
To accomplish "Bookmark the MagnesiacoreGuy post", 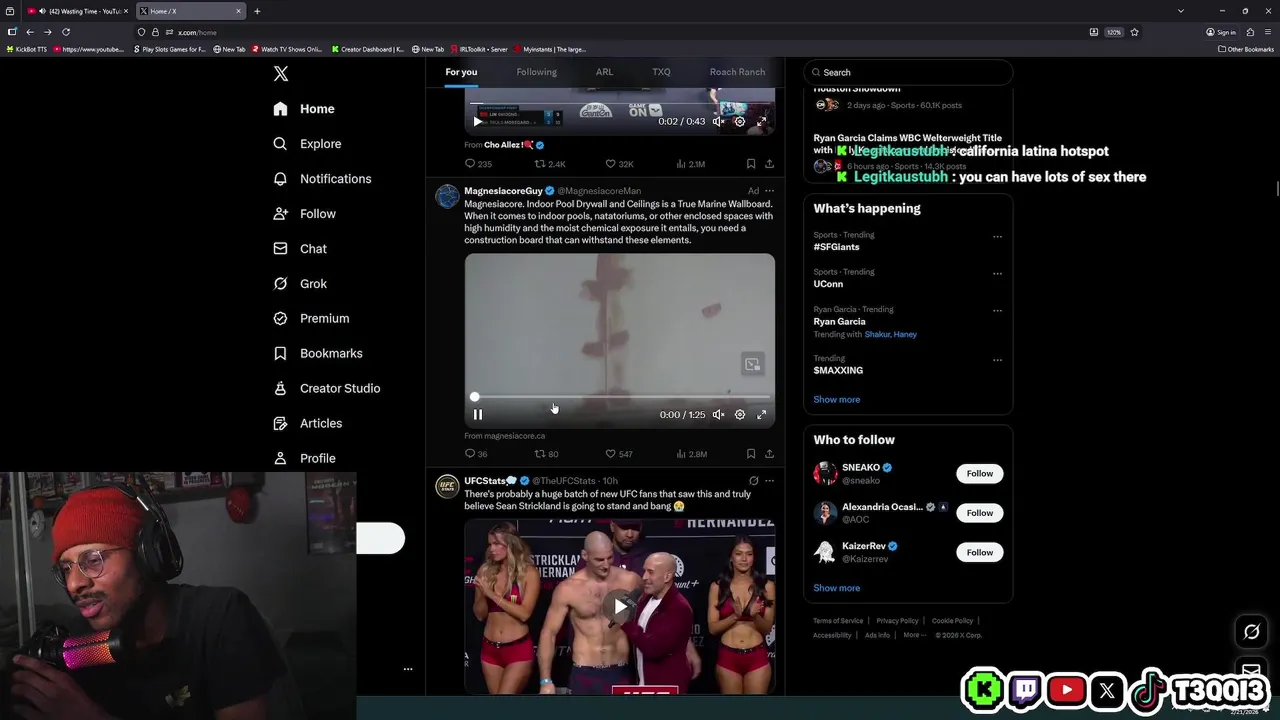I will 751,454.
